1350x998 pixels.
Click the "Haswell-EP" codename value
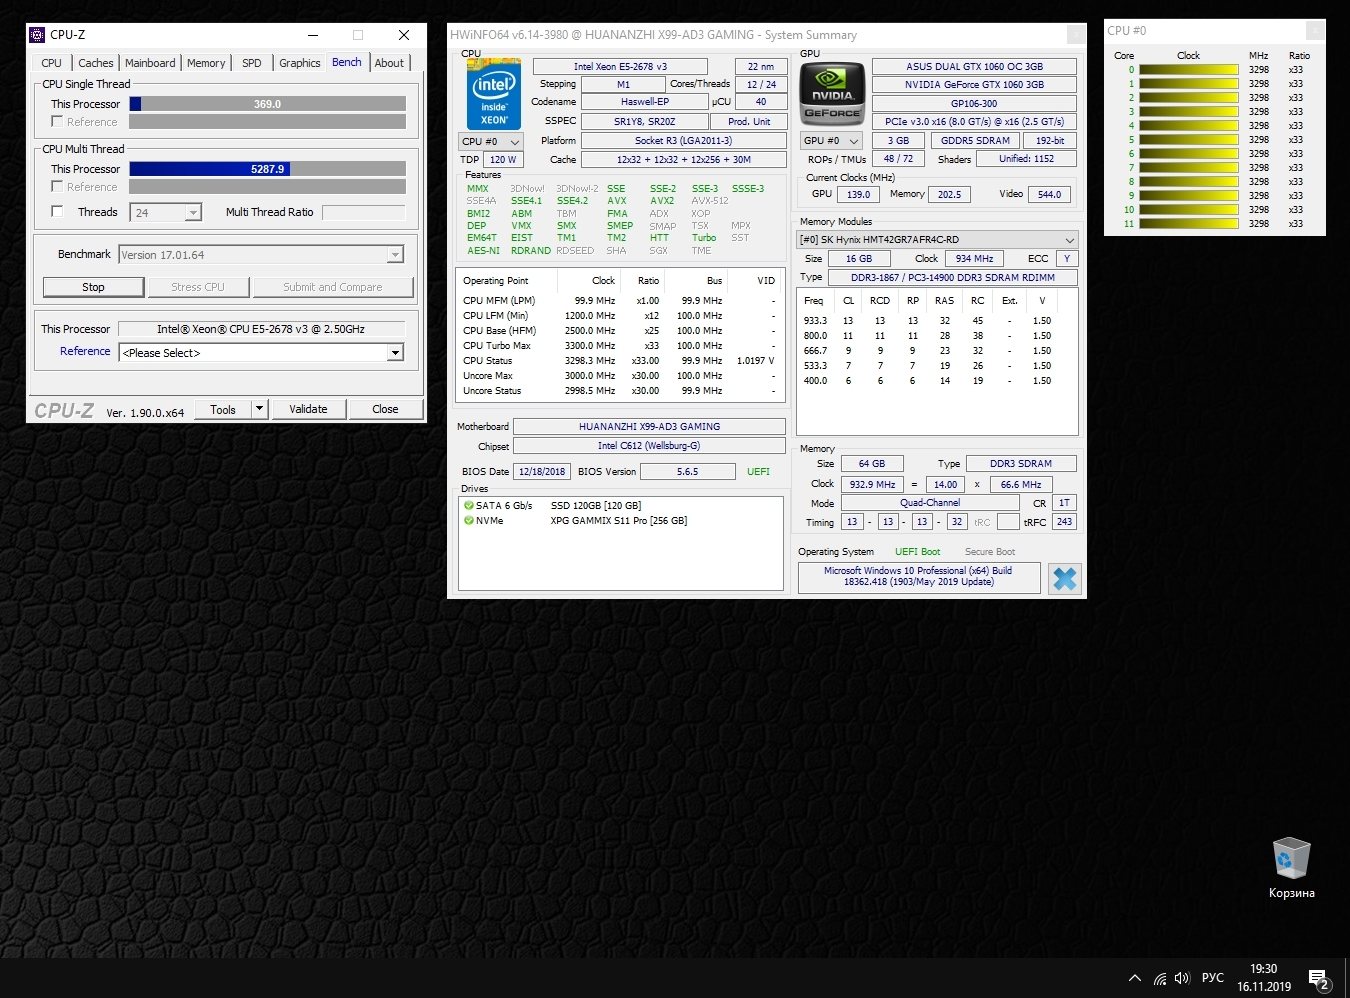[x=645, y=102]
